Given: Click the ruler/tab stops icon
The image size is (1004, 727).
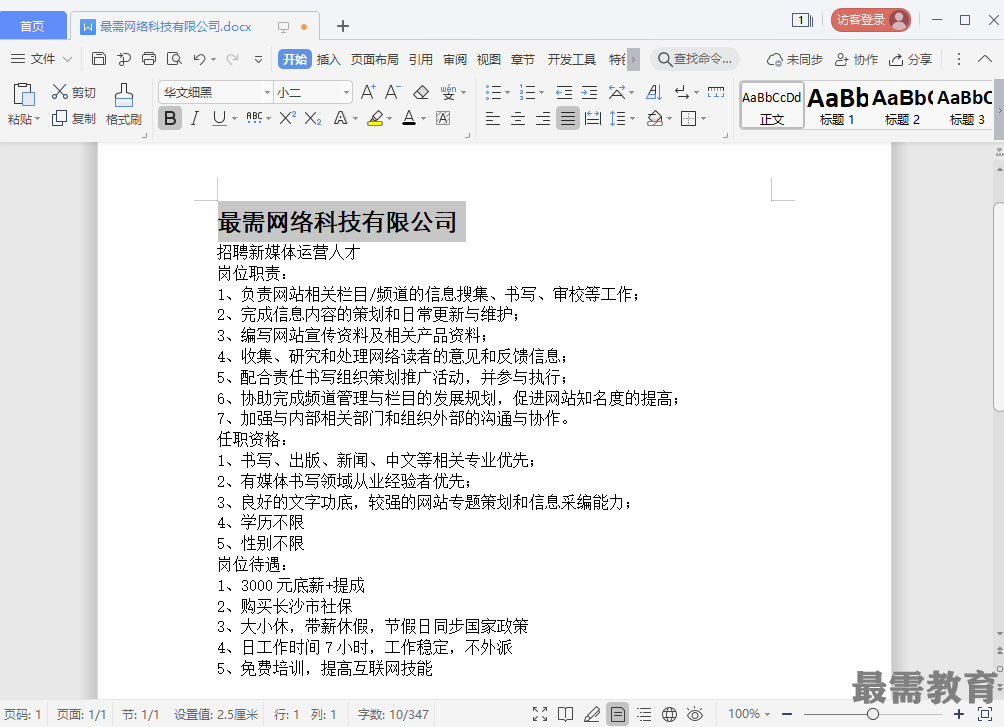Looking at the screenshot, I should coord(716,92).
